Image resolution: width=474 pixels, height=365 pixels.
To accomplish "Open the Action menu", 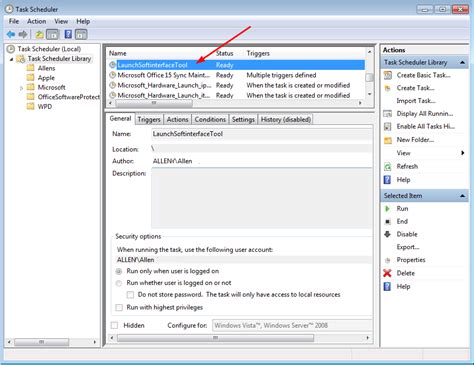I will click(37, 21).
